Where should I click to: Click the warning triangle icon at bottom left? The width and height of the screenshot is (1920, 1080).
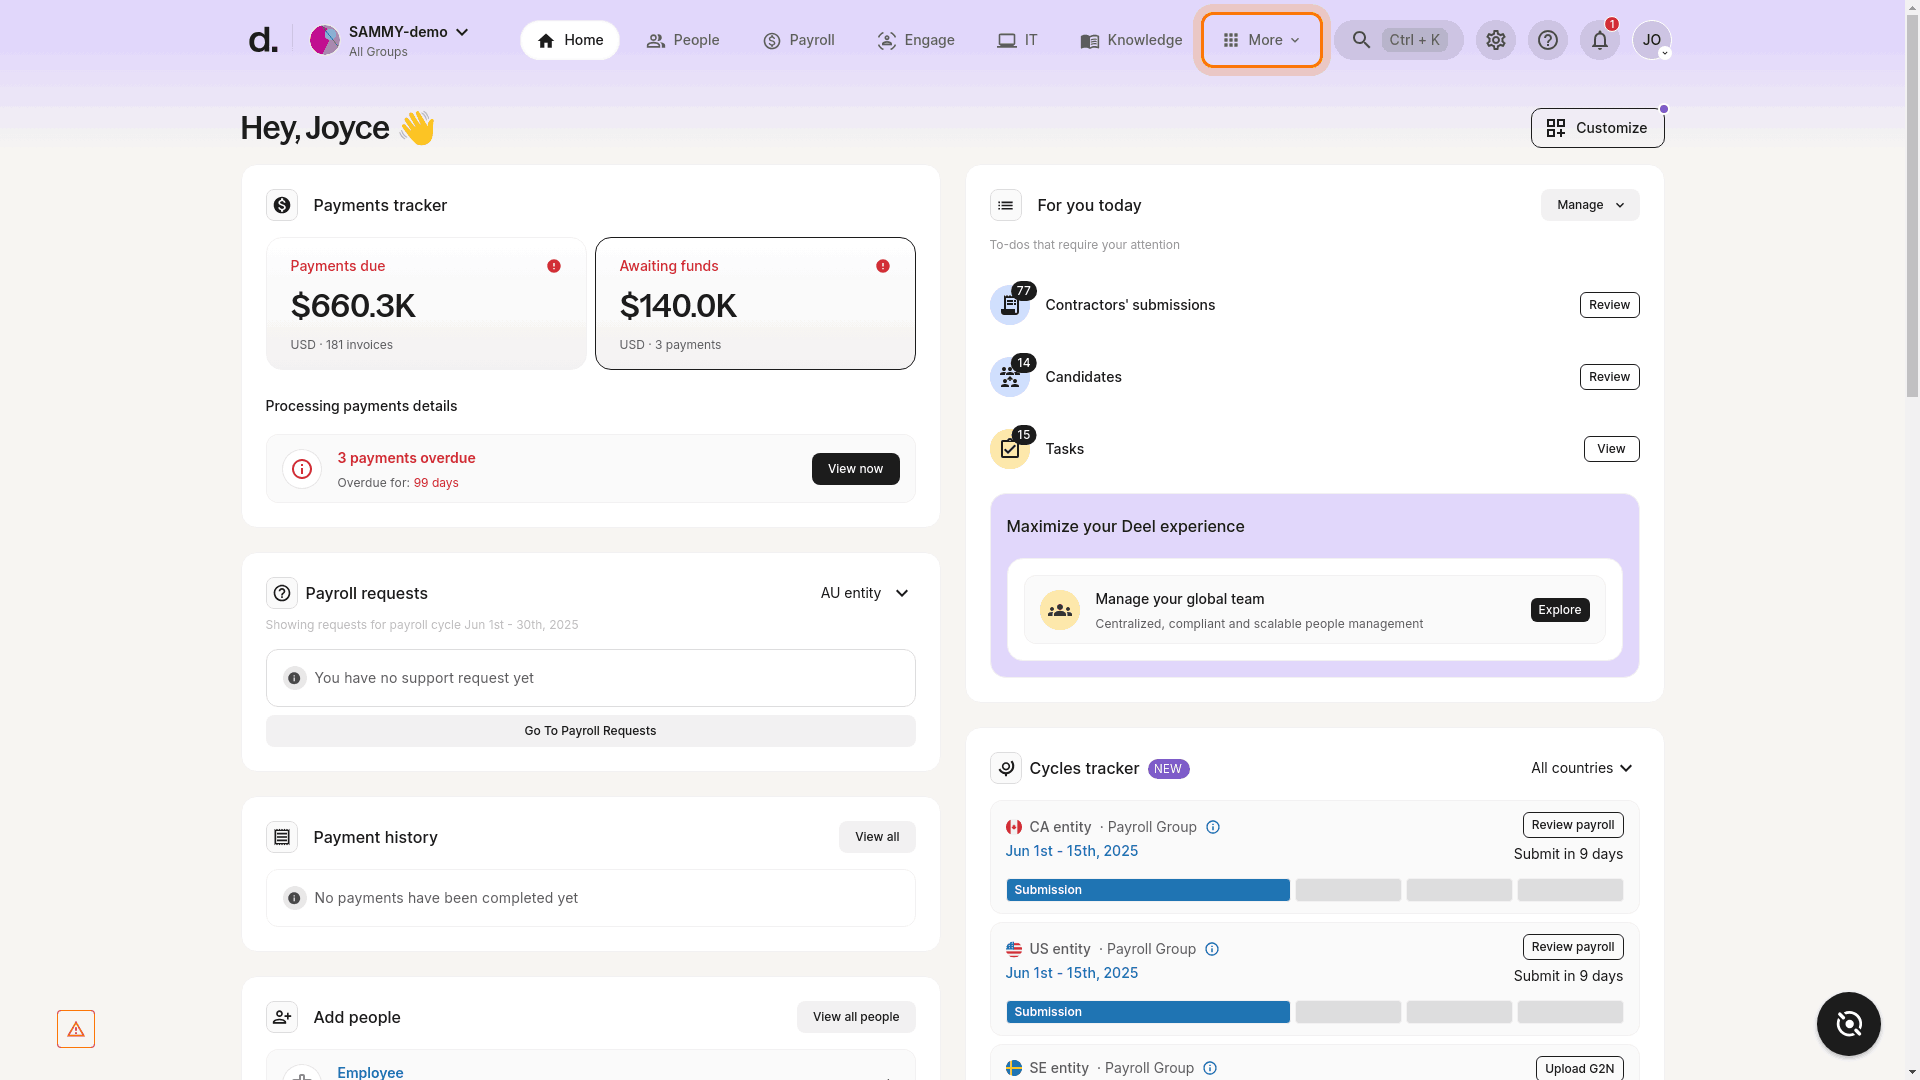point(76,1029)
